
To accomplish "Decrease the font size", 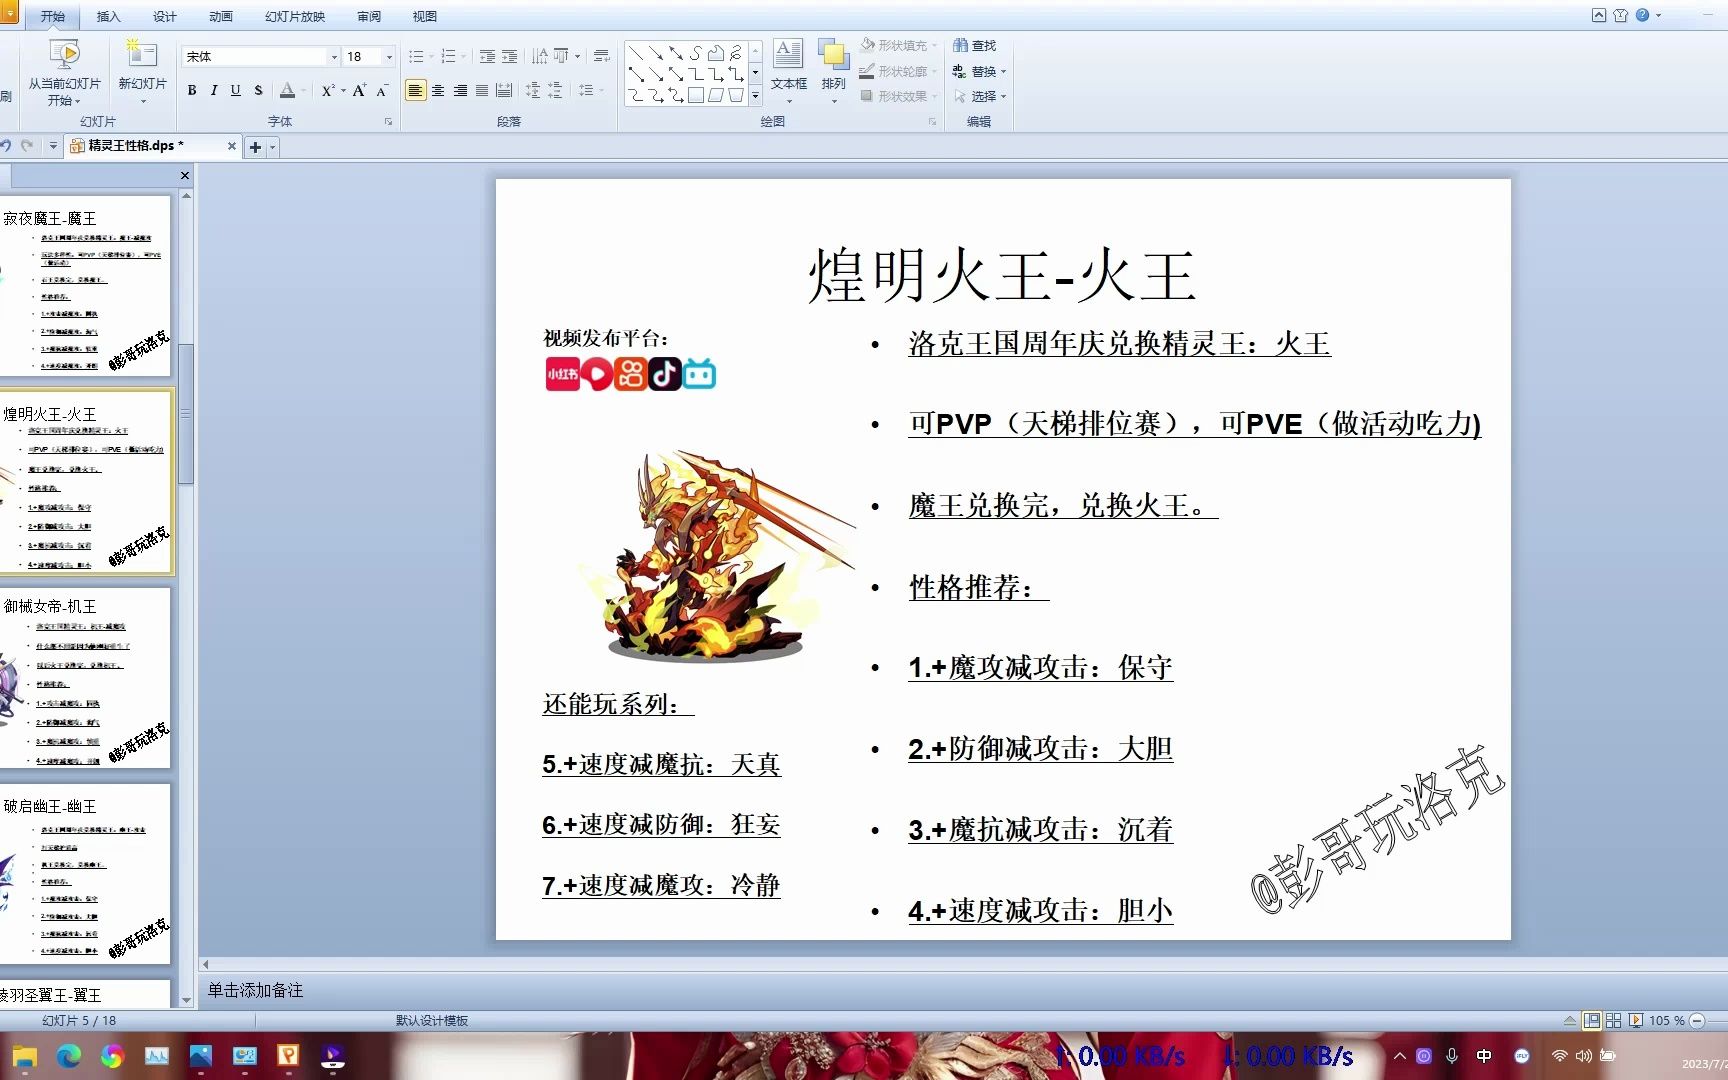I will [382, 90].
